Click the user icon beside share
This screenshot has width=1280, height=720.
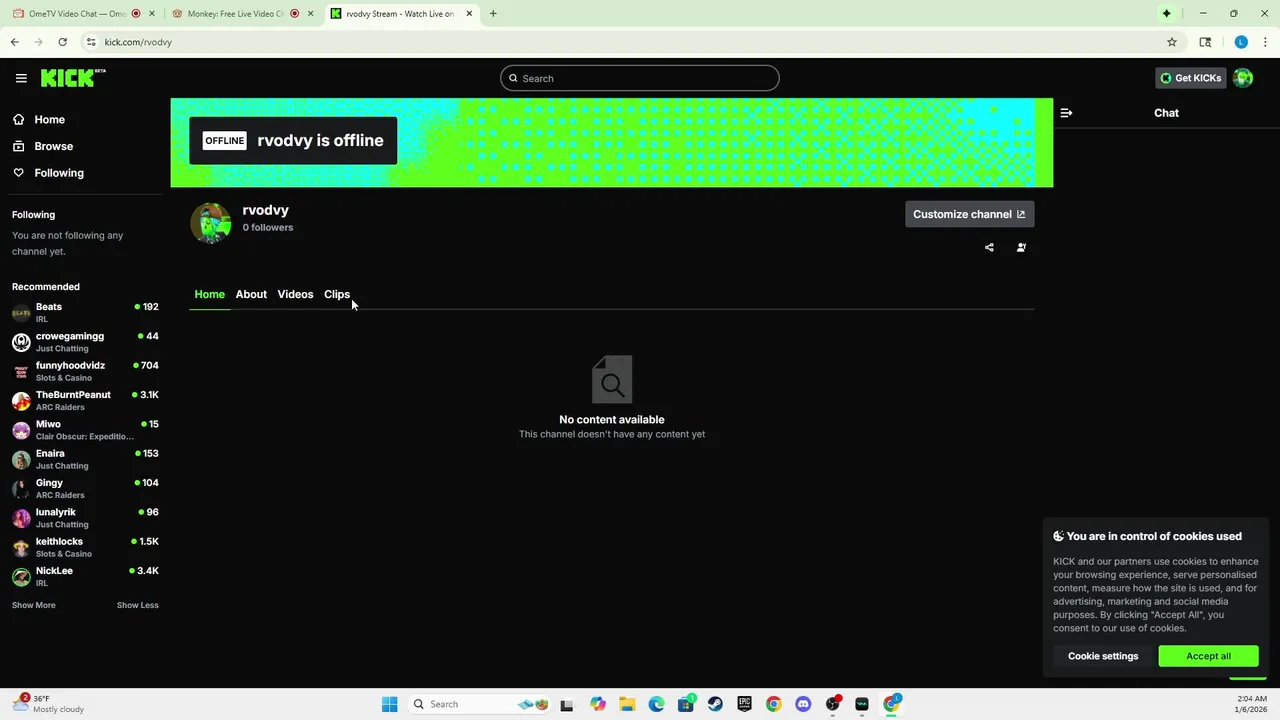point(1021,247)
